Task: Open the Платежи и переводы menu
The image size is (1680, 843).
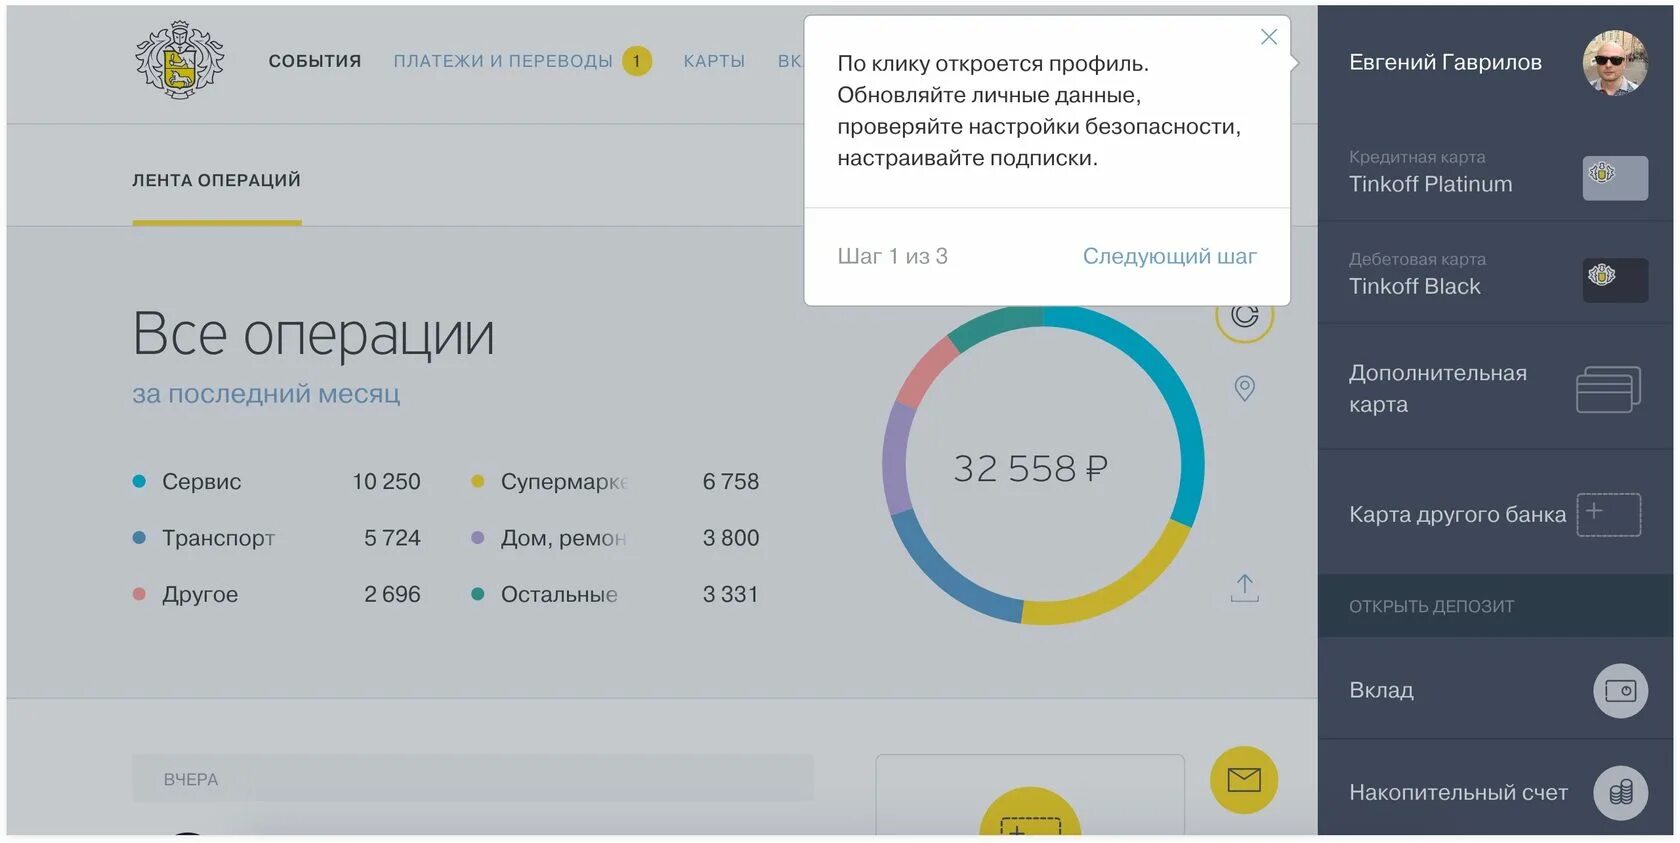Action: point(503,61)
